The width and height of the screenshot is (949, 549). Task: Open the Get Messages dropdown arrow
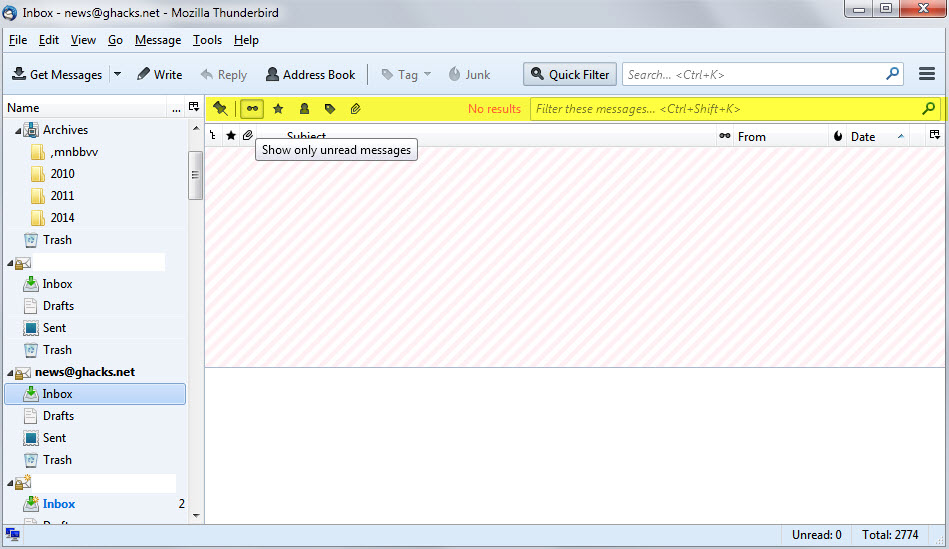(117, 74)
